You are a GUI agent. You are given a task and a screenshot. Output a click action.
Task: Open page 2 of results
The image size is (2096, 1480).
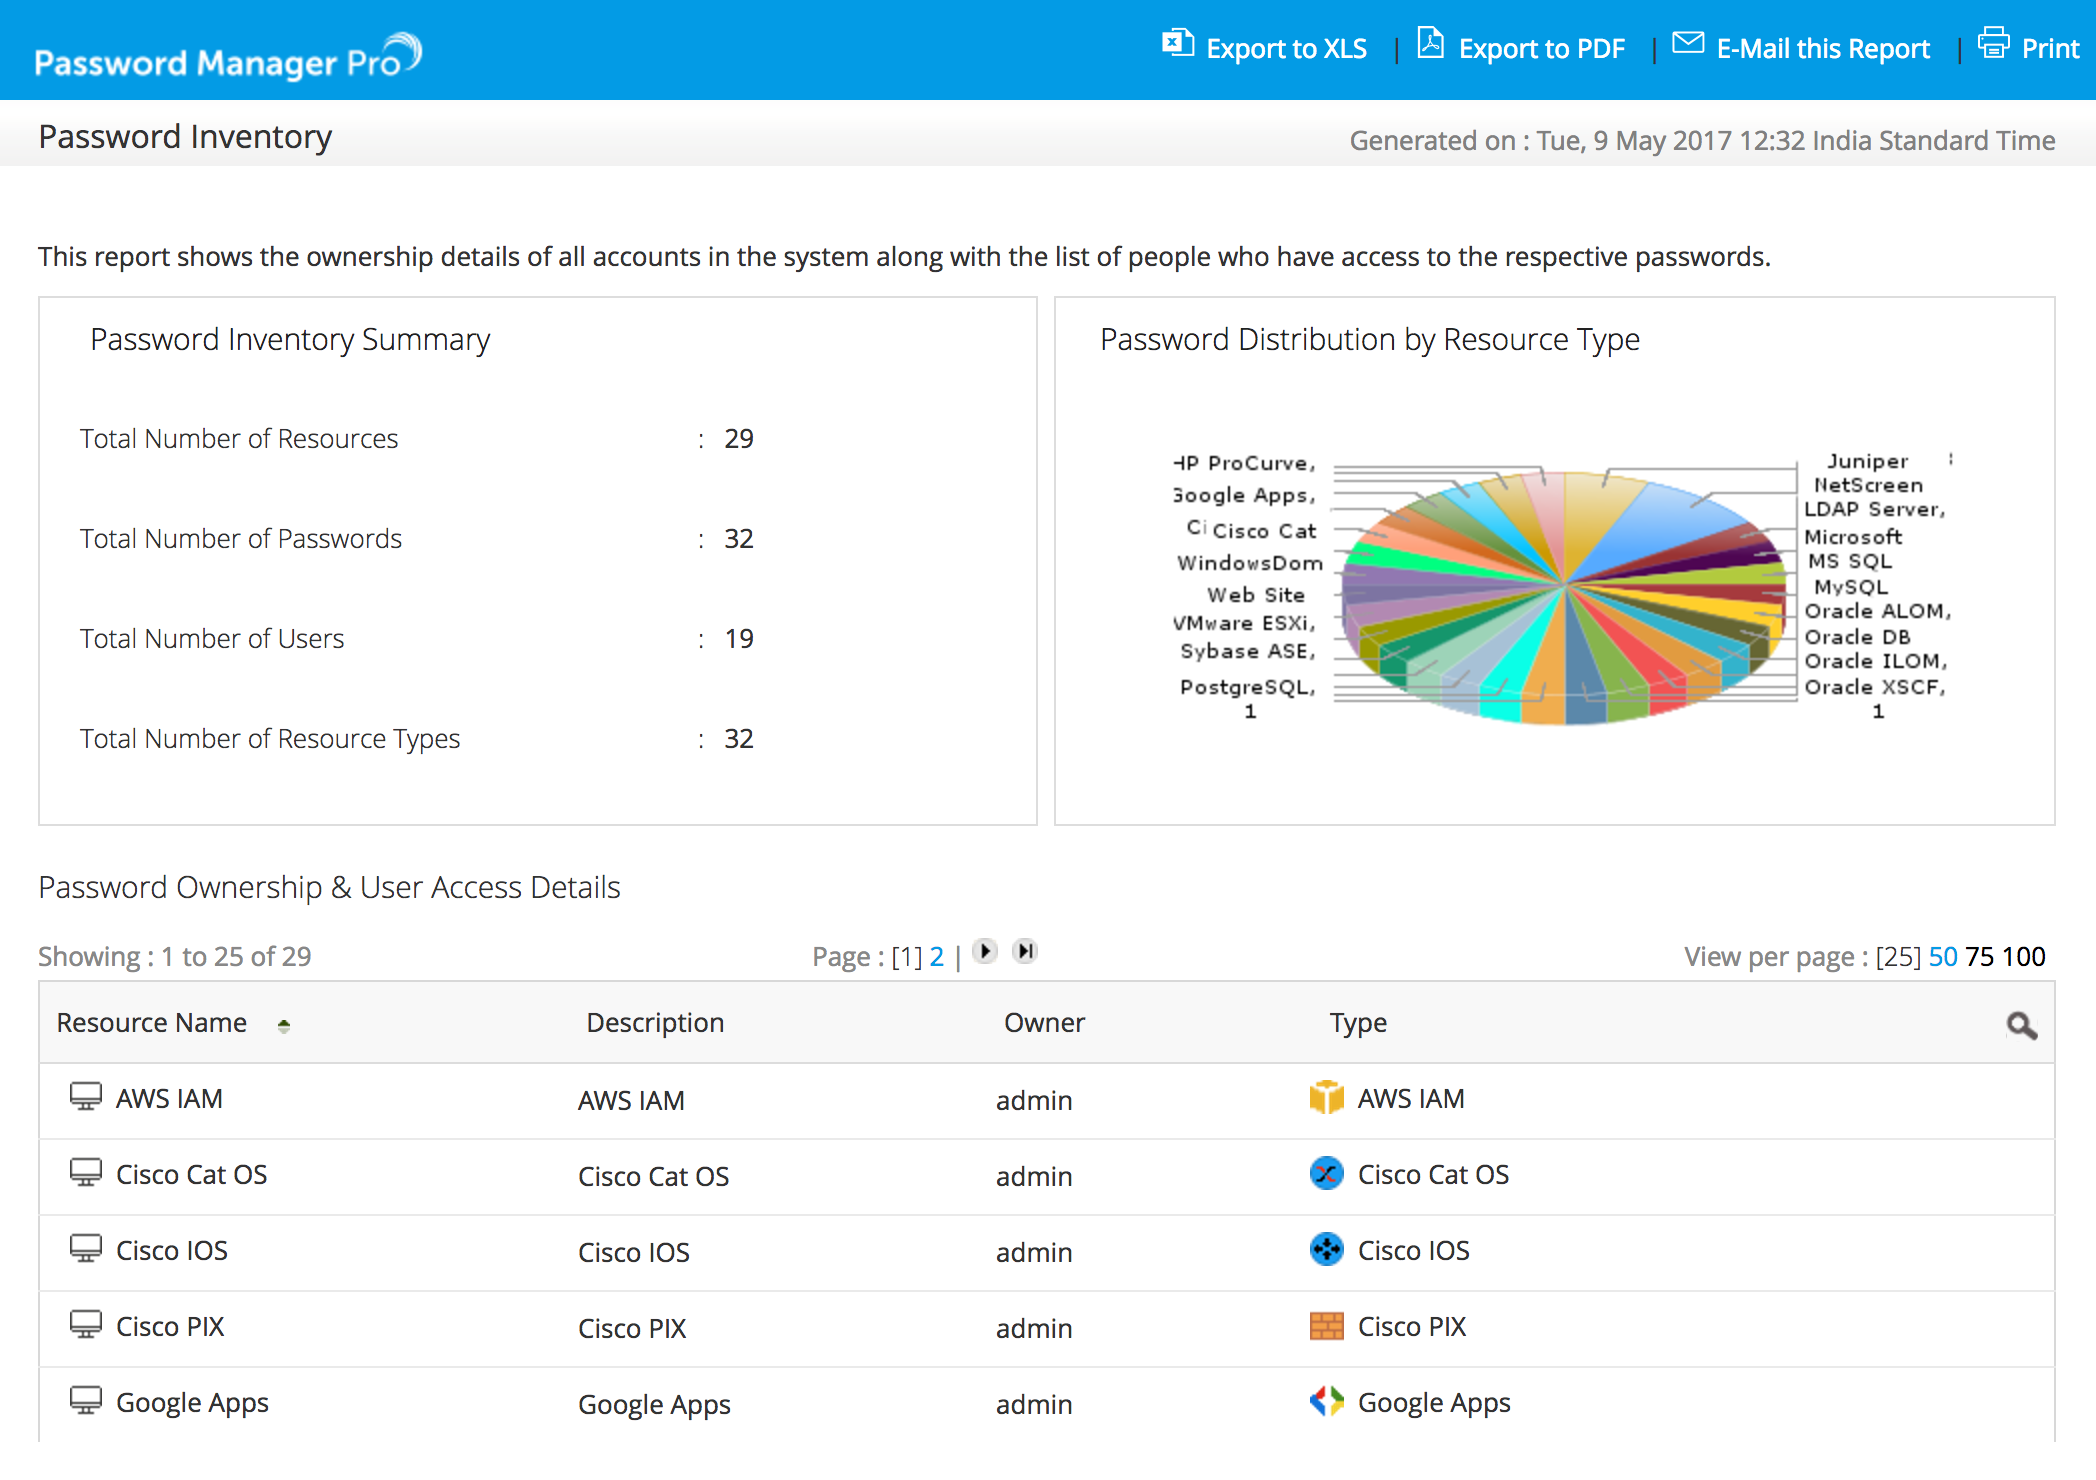click(x=936, y=957)
